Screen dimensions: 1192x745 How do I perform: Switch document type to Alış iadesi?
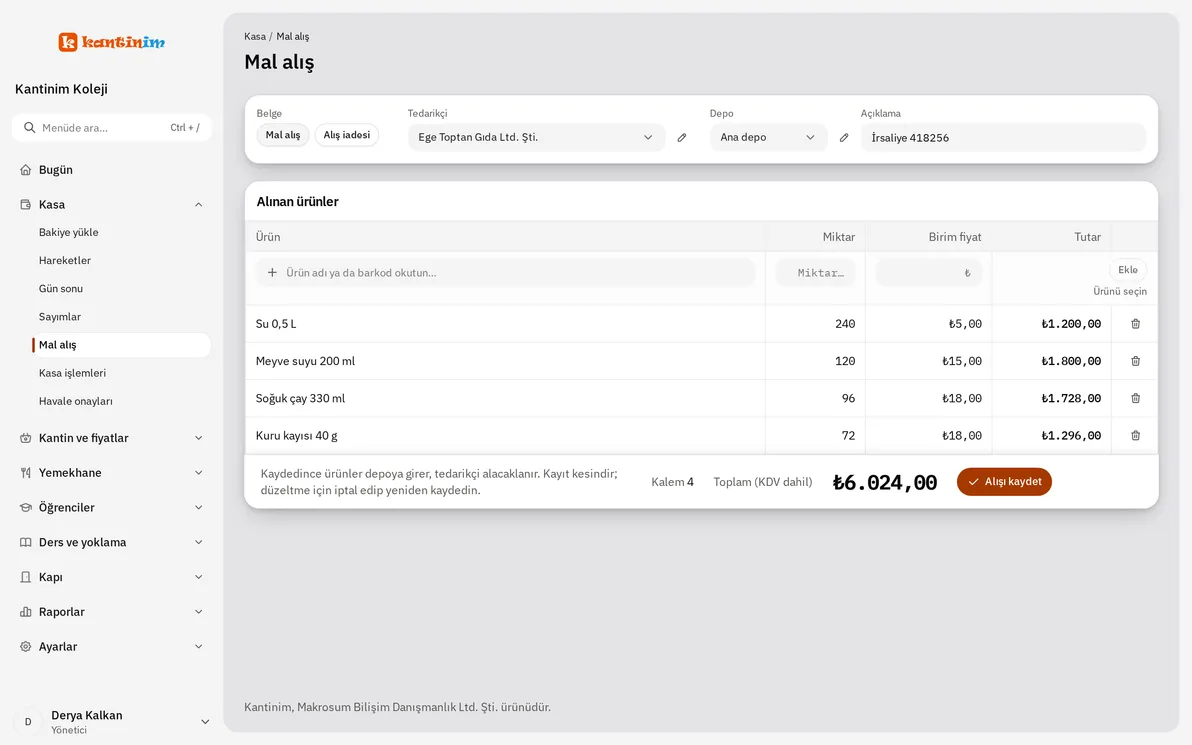click(347, 135)
